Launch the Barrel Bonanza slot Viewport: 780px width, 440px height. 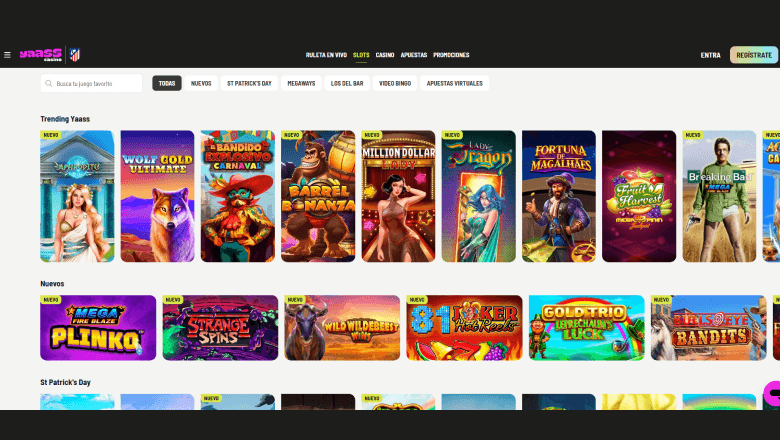point(318,196)
